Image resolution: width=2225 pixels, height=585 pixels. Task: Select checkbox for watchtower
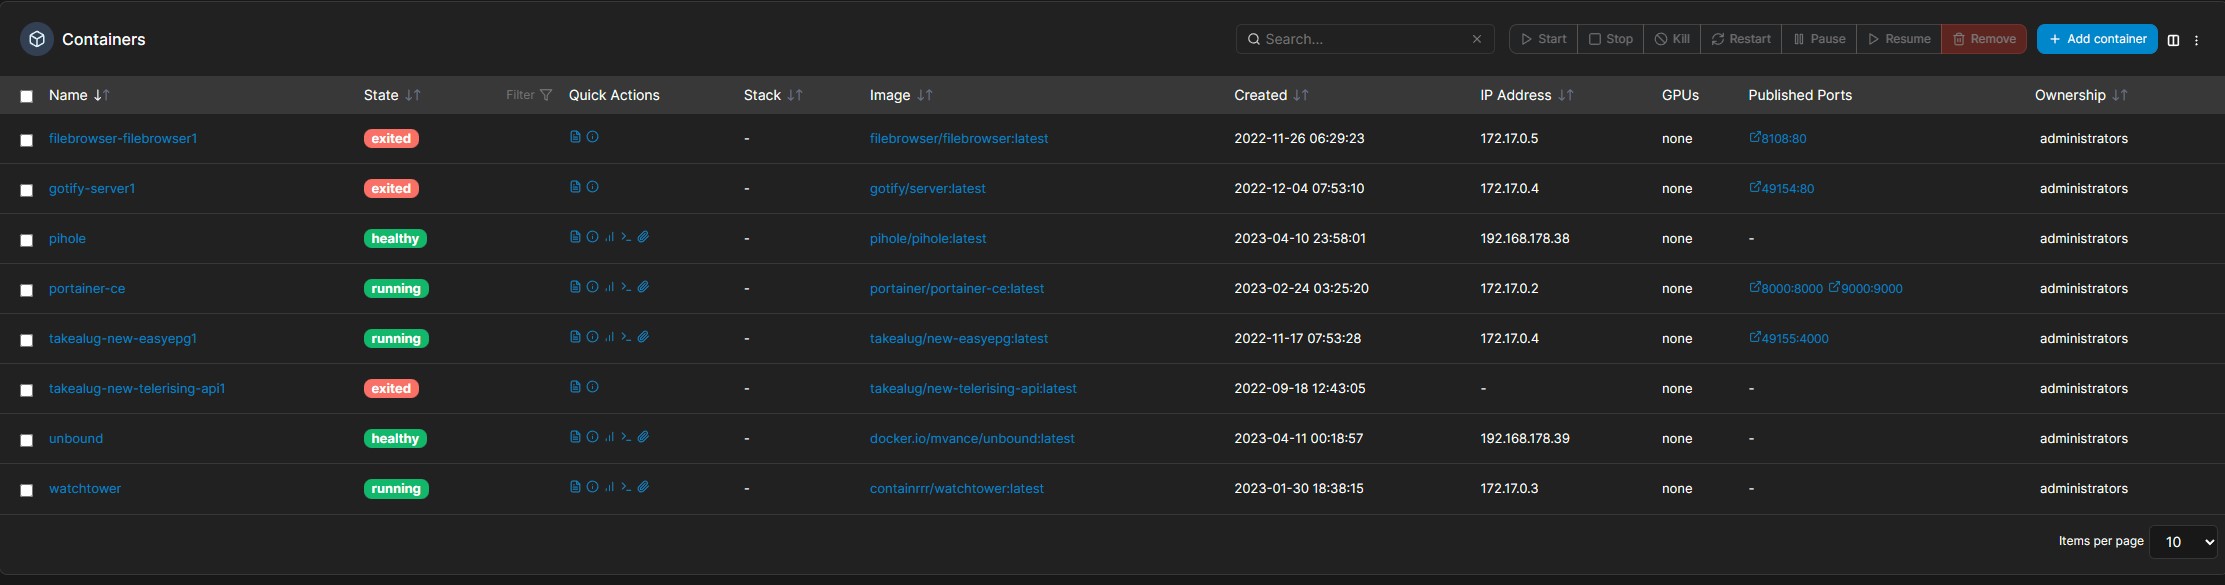pyautogui.click(x=27, y=490)
